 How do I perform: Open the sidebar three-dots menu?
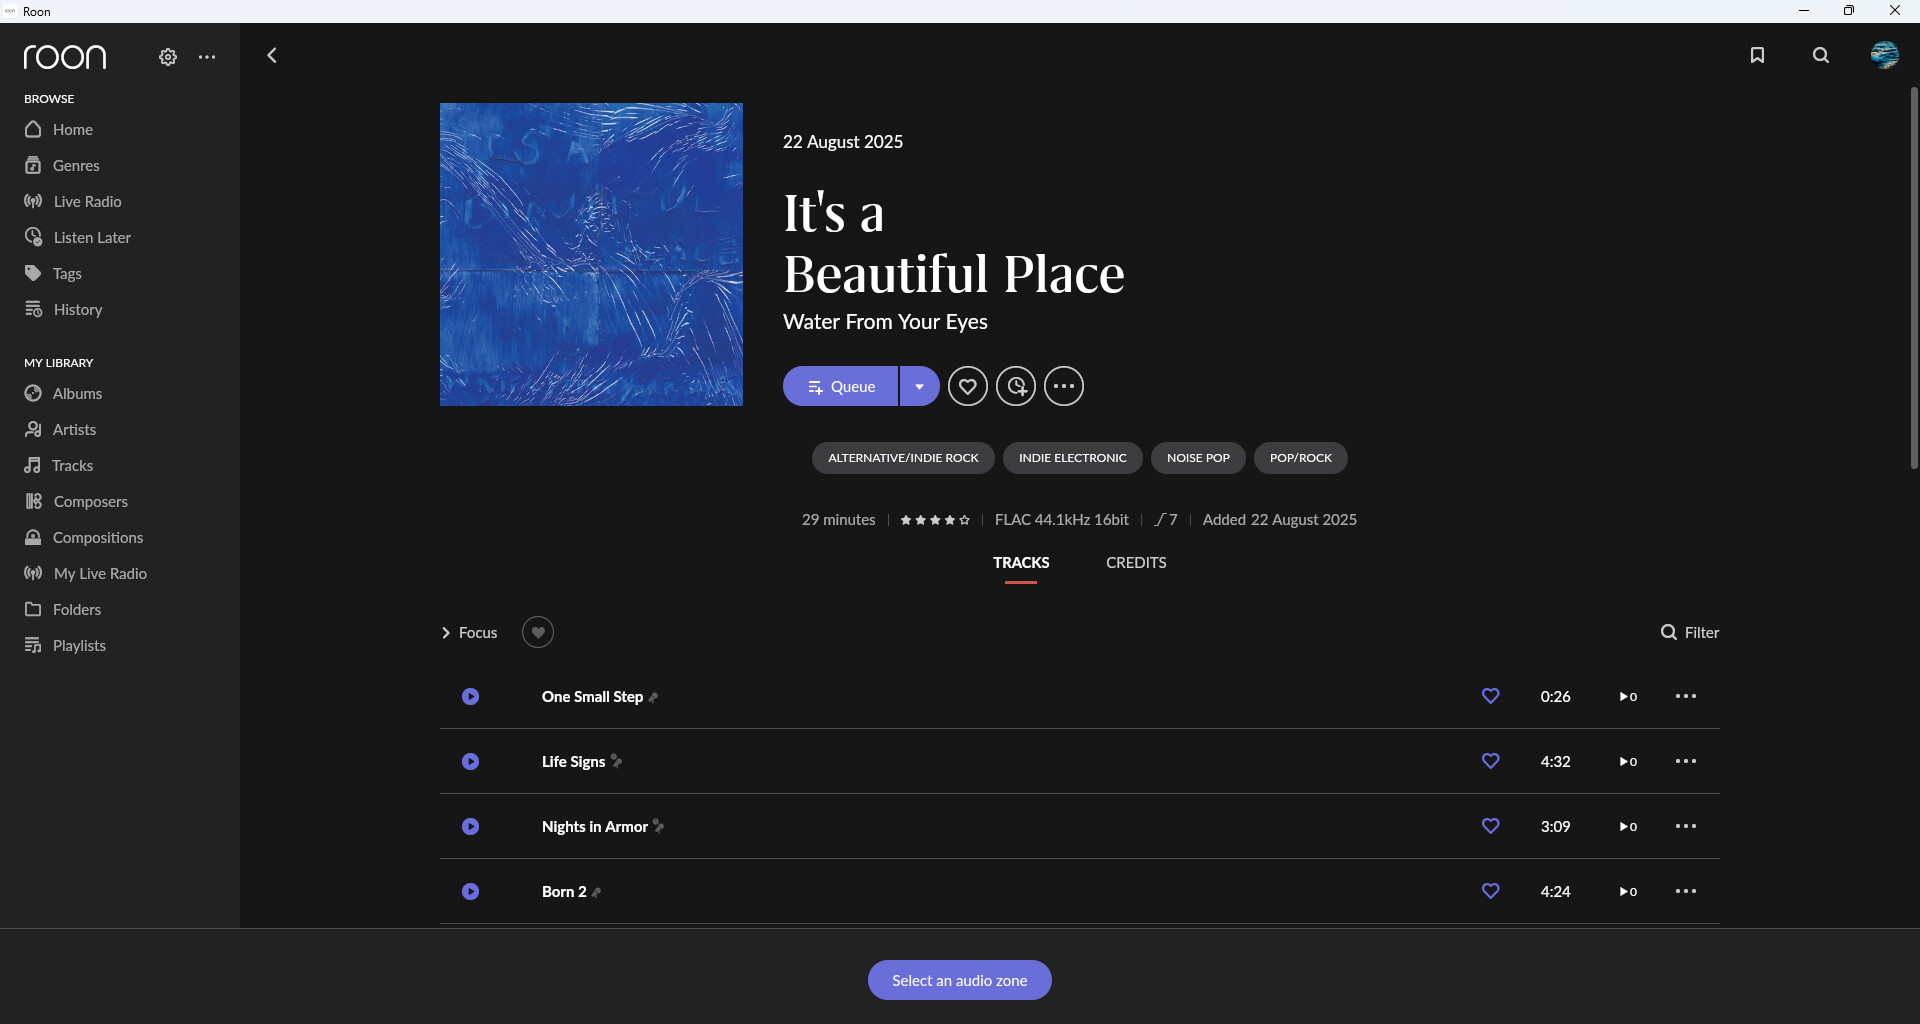pos(207,57)
